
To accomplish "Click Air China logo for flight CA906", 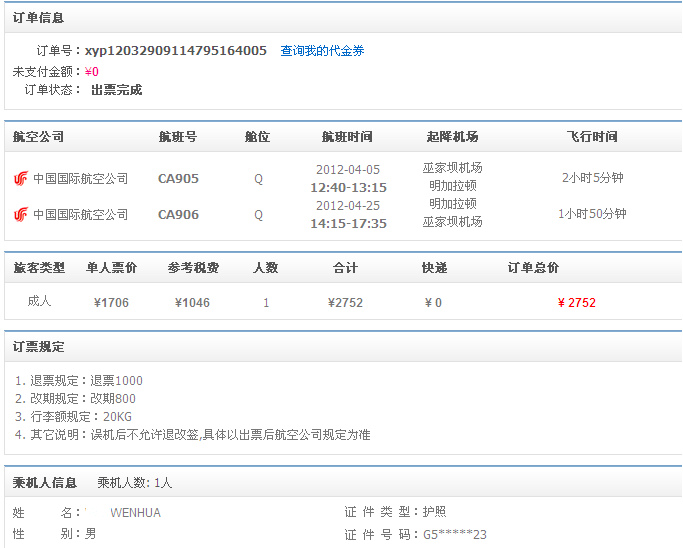I will point(20,215).
